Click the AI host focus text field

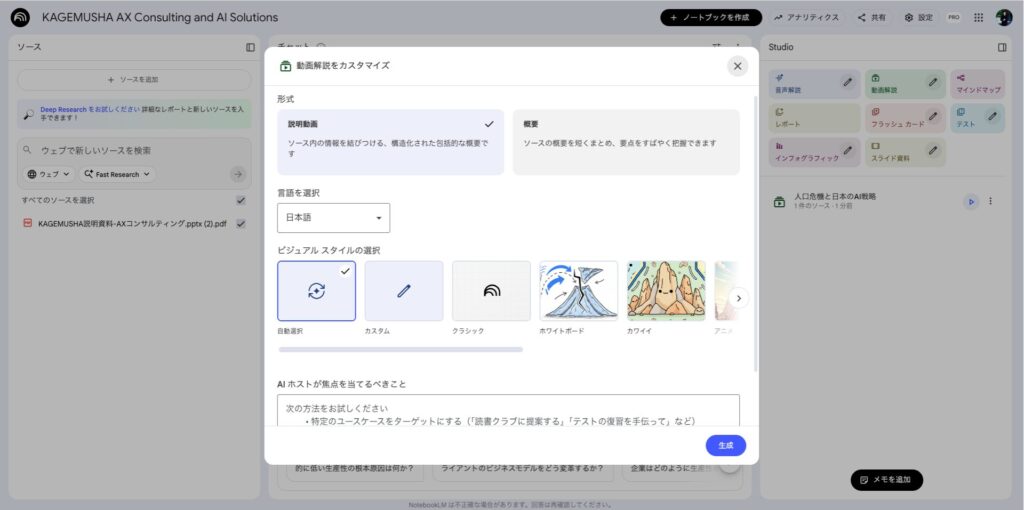coord(508,411)
